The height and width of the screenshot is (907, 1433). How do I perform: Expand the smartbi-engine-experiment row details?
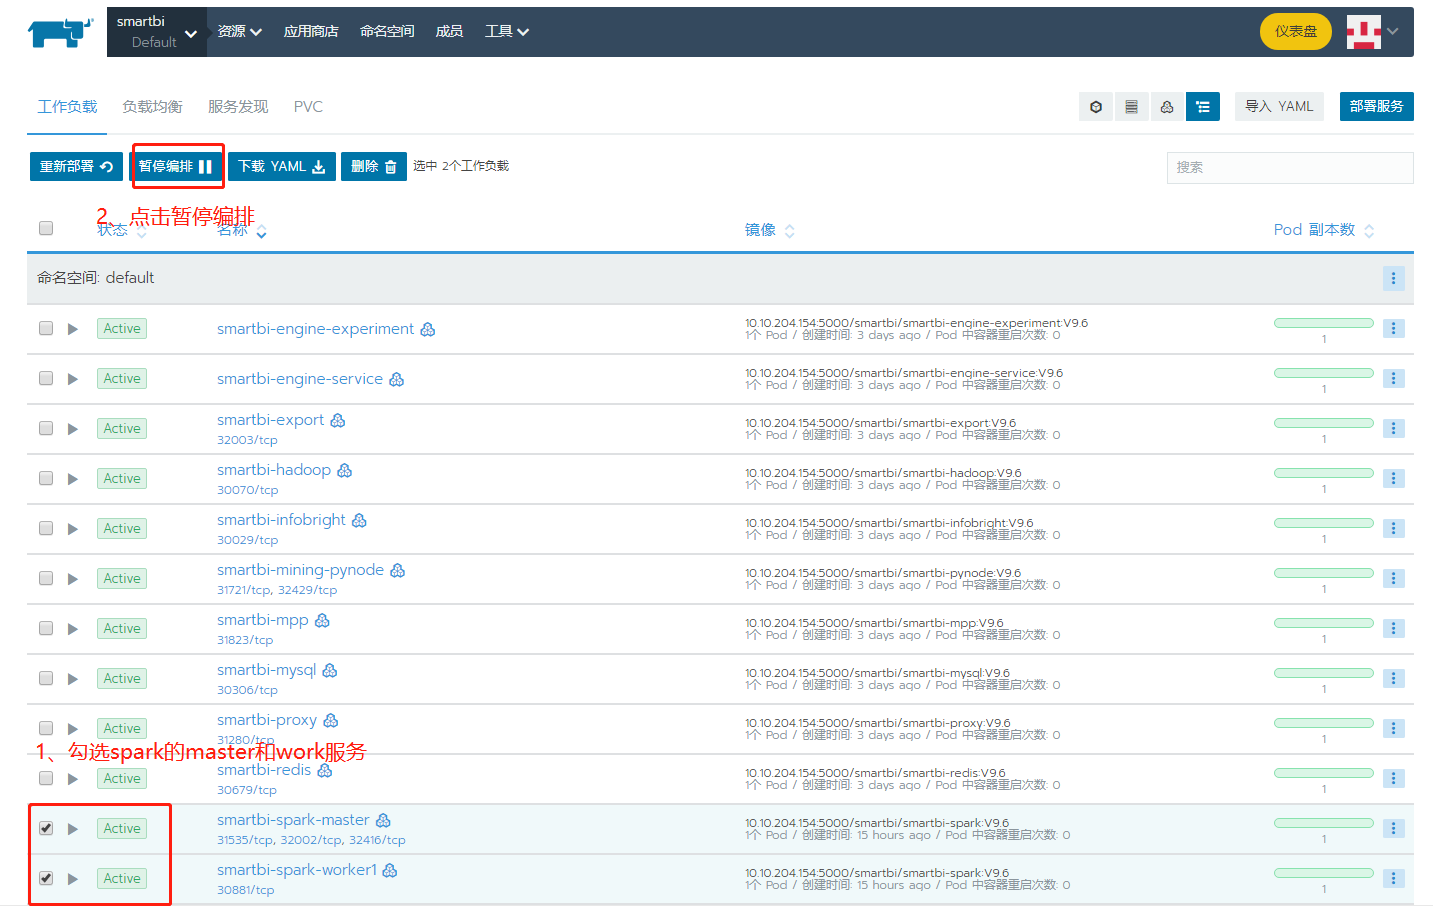pos(73,329)
